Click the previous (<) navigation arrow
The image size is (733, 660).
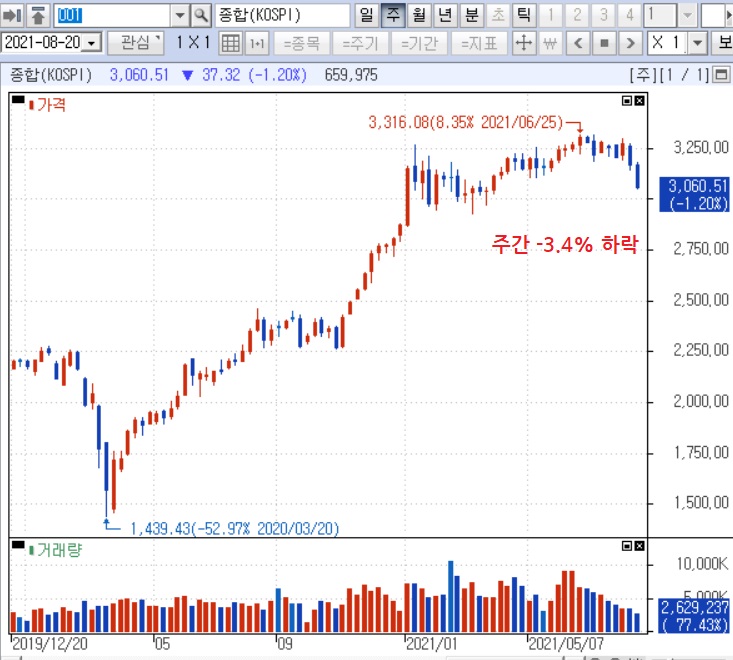578,43
